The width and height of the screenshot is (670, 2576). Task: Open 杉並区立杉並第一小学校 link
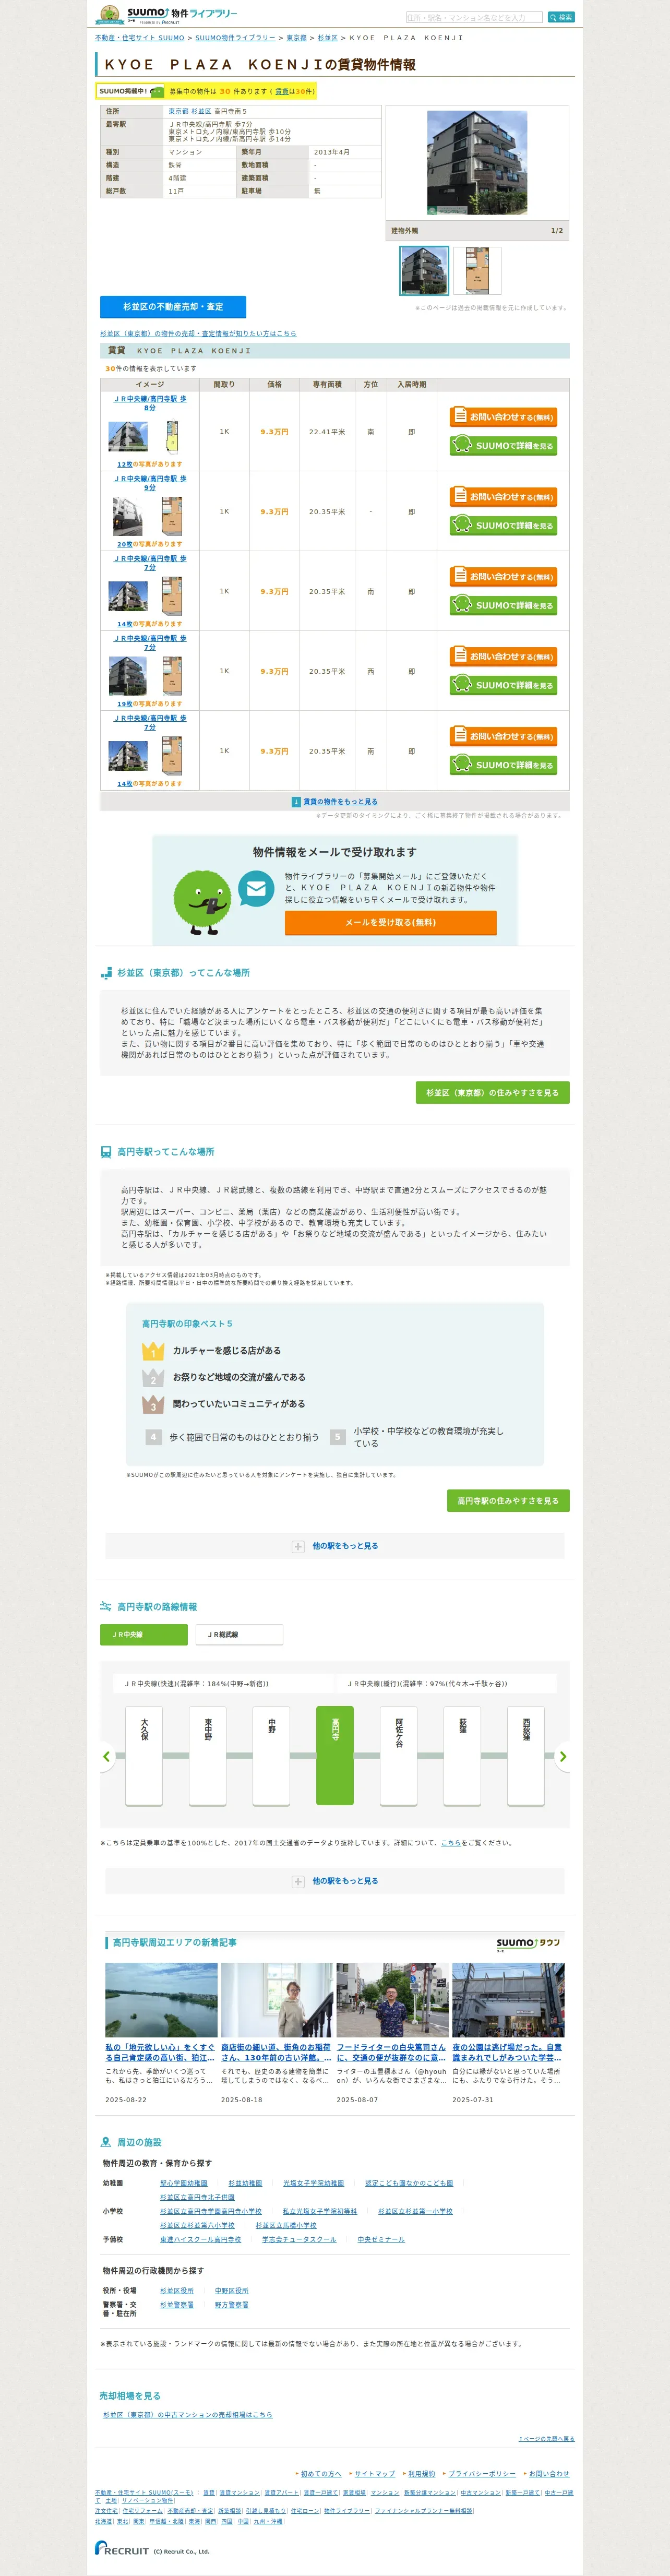tap(415, 2211)
